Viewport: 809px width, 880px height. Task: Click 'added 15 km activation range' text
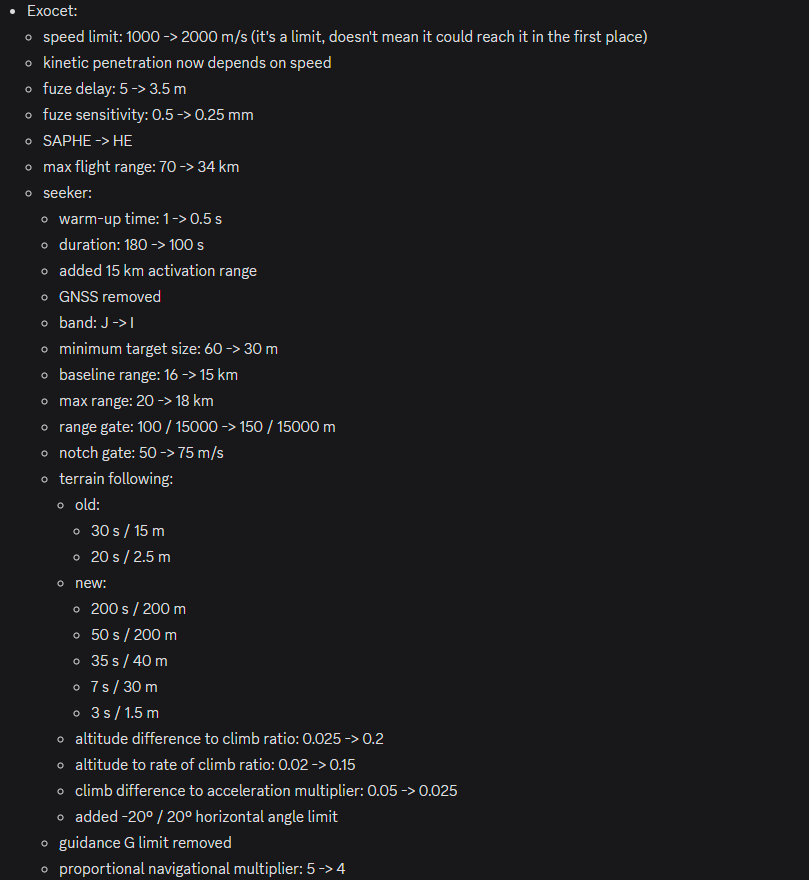[158, 271]
